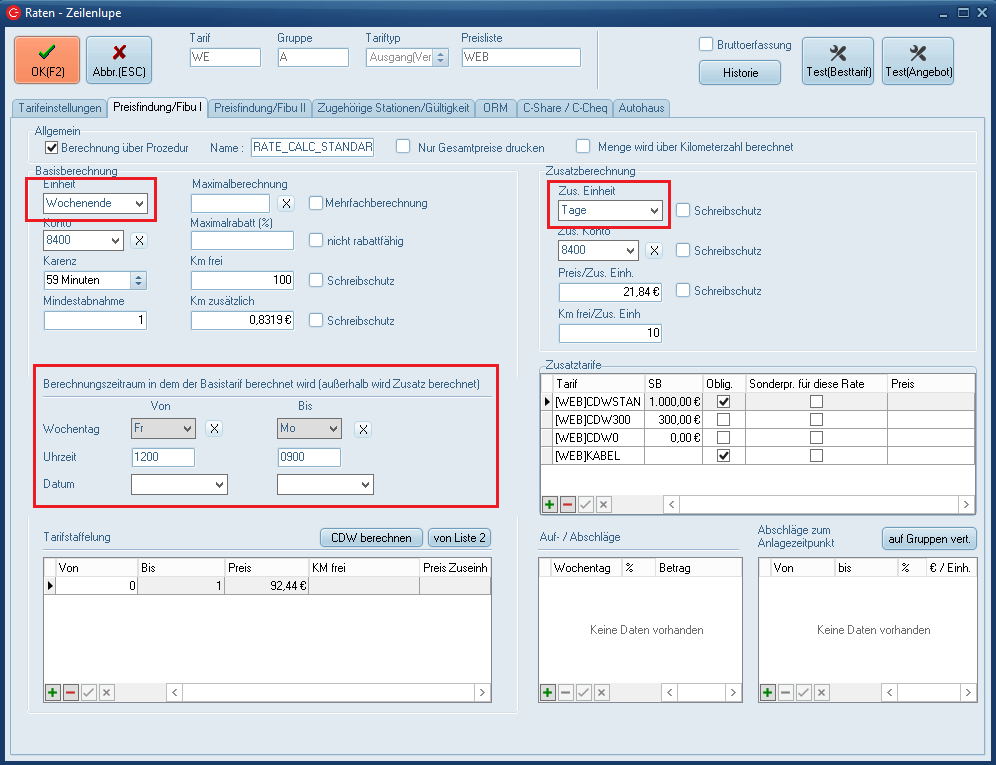Enable the Bruttoerfassung checkbox
The height and width of the screenshot is (765, 996).
click(x=706, y=45)
